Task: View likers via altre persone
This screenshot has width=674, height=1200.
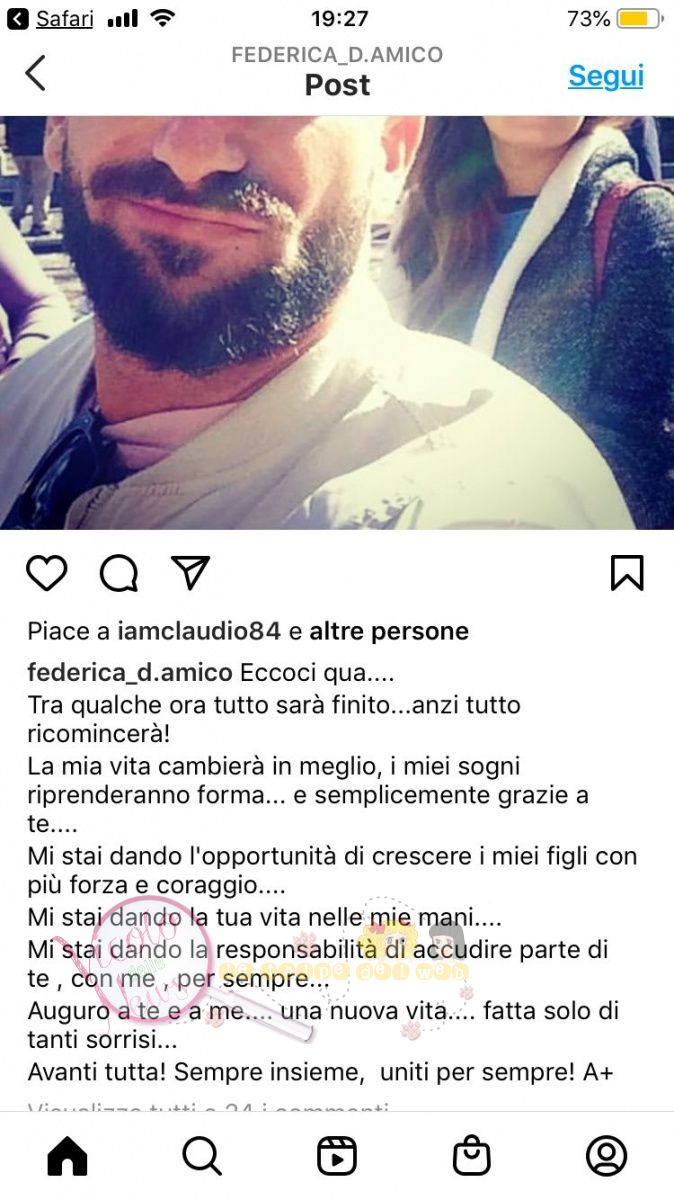Action: [389, 632]
